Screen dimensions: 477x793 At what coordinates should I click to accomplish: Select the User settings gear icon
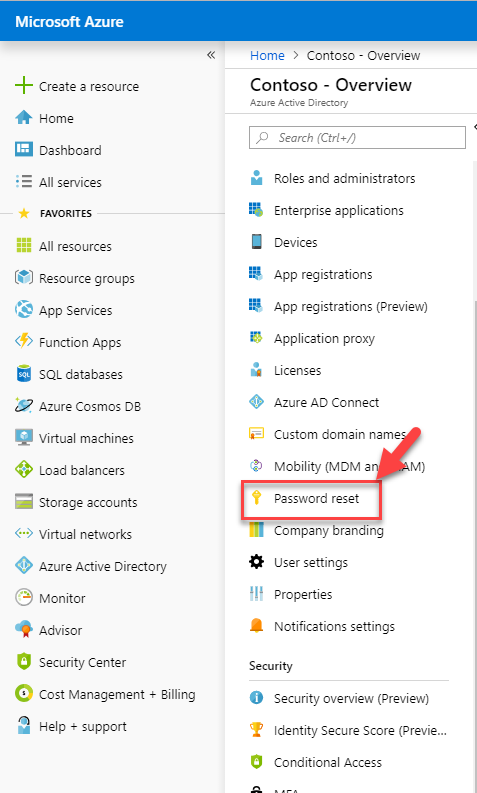tap(256, 562)
